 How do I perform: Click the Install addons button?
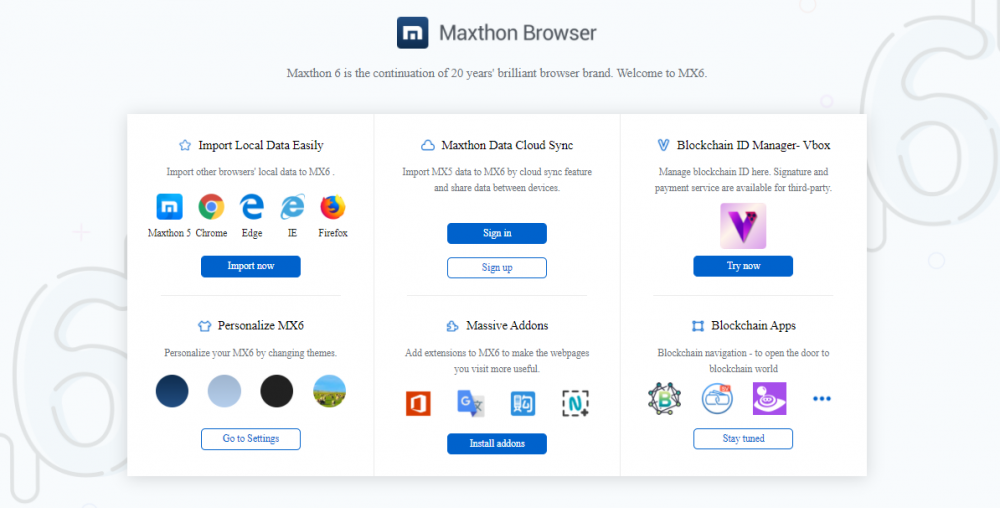[496, 443]
